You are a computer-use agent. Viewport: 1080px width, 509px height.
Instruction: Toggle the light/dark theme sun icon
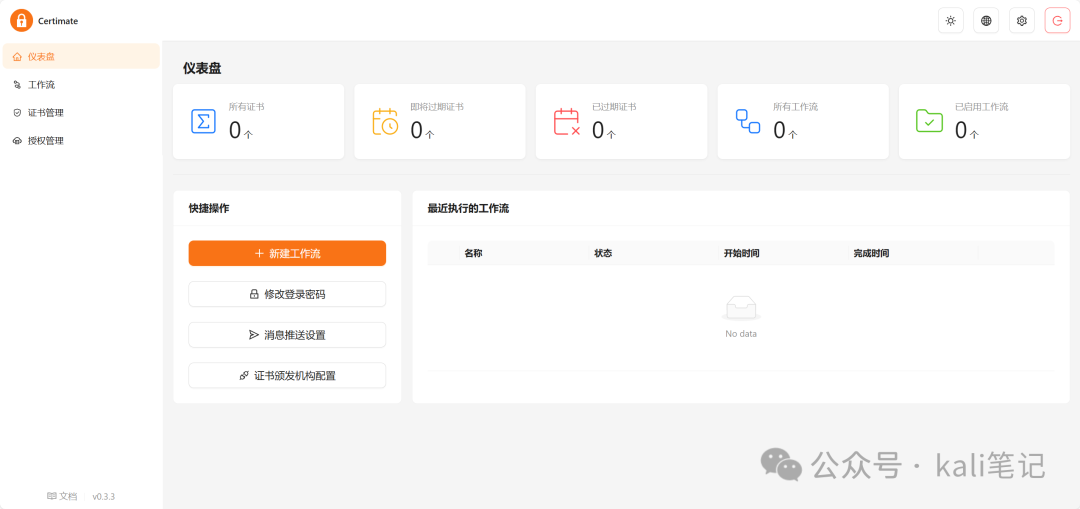pos(951,21)
